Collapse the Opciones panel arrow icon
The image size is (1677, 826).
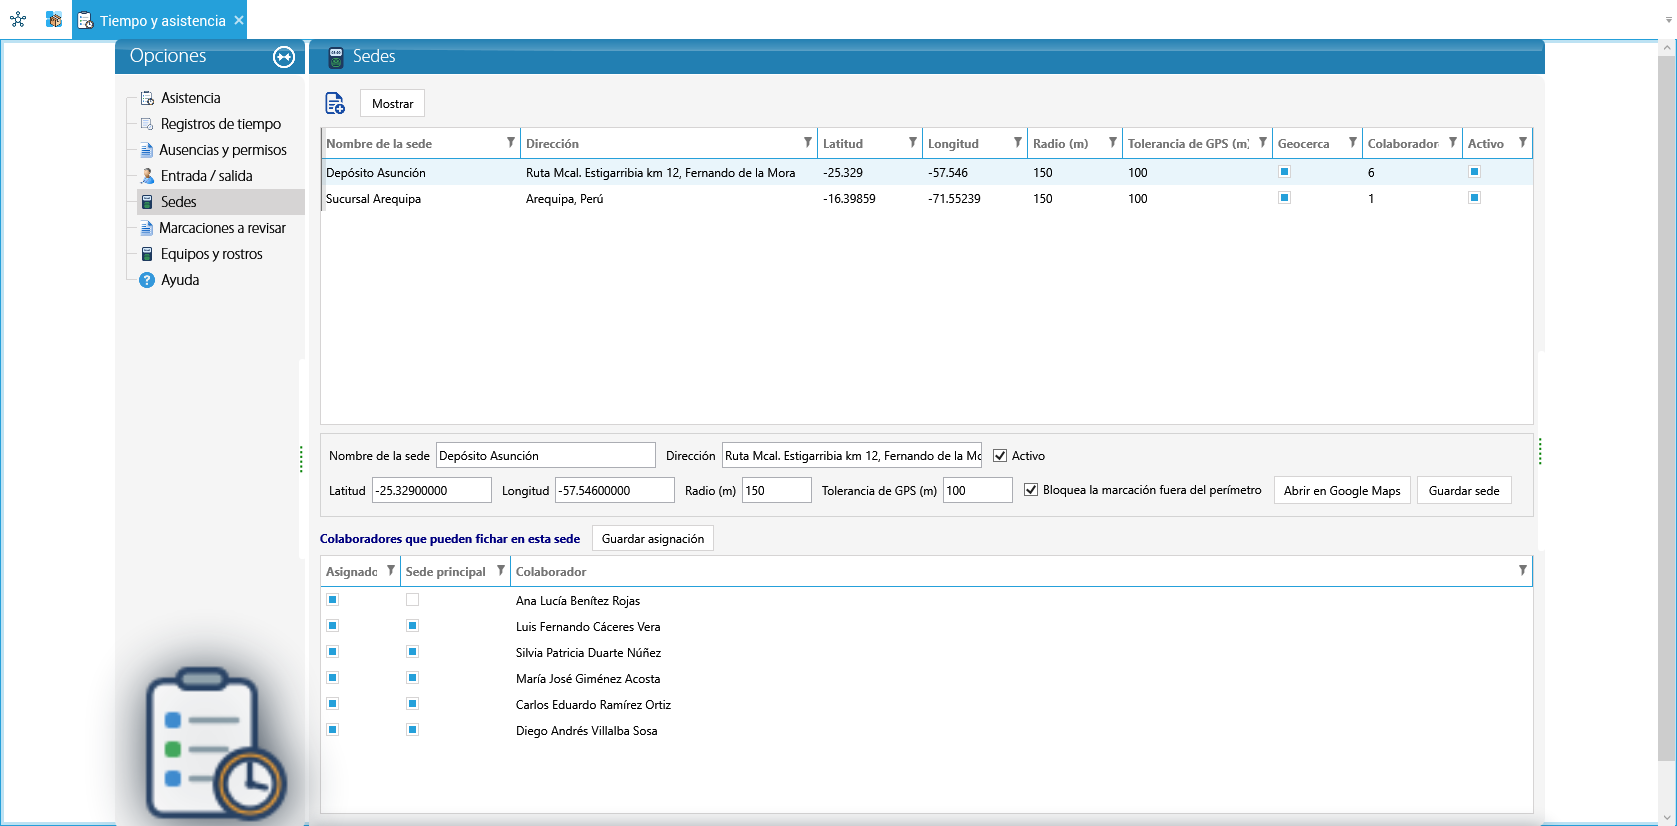point(284,57)
